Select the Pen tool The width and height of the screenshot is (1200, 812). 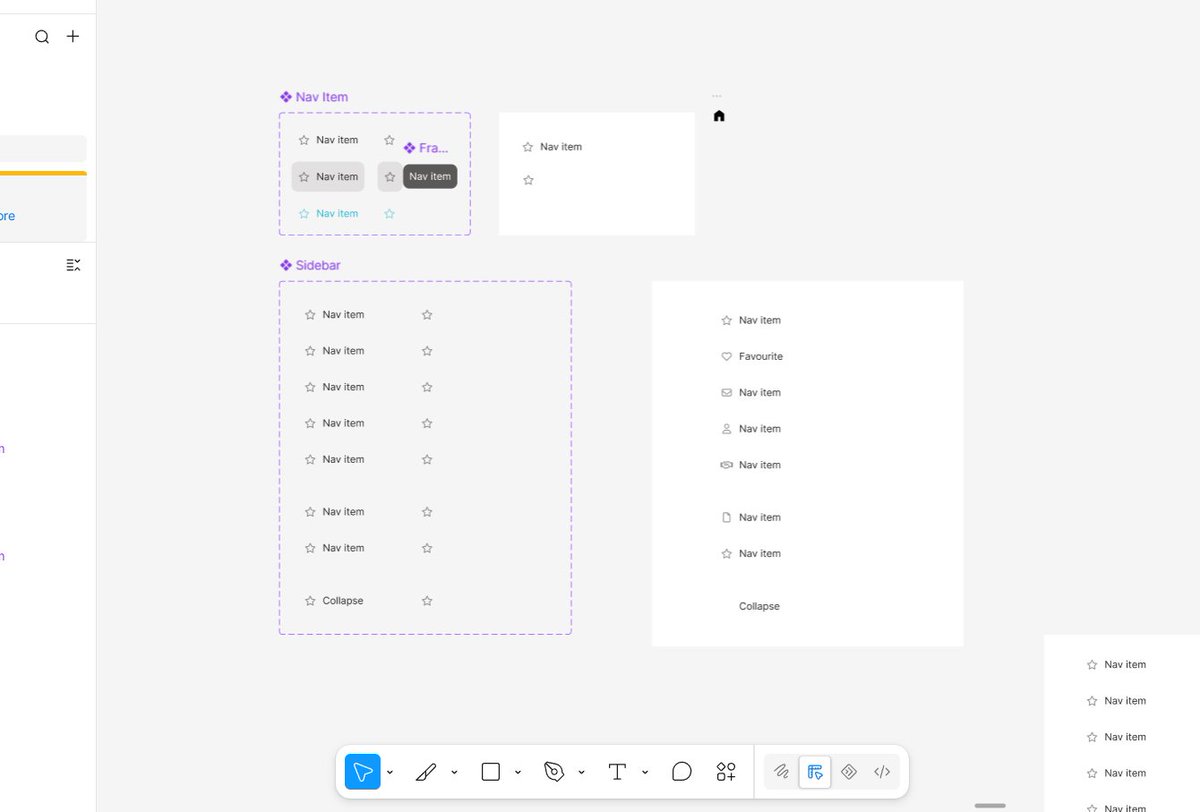[x=554, y=772]
